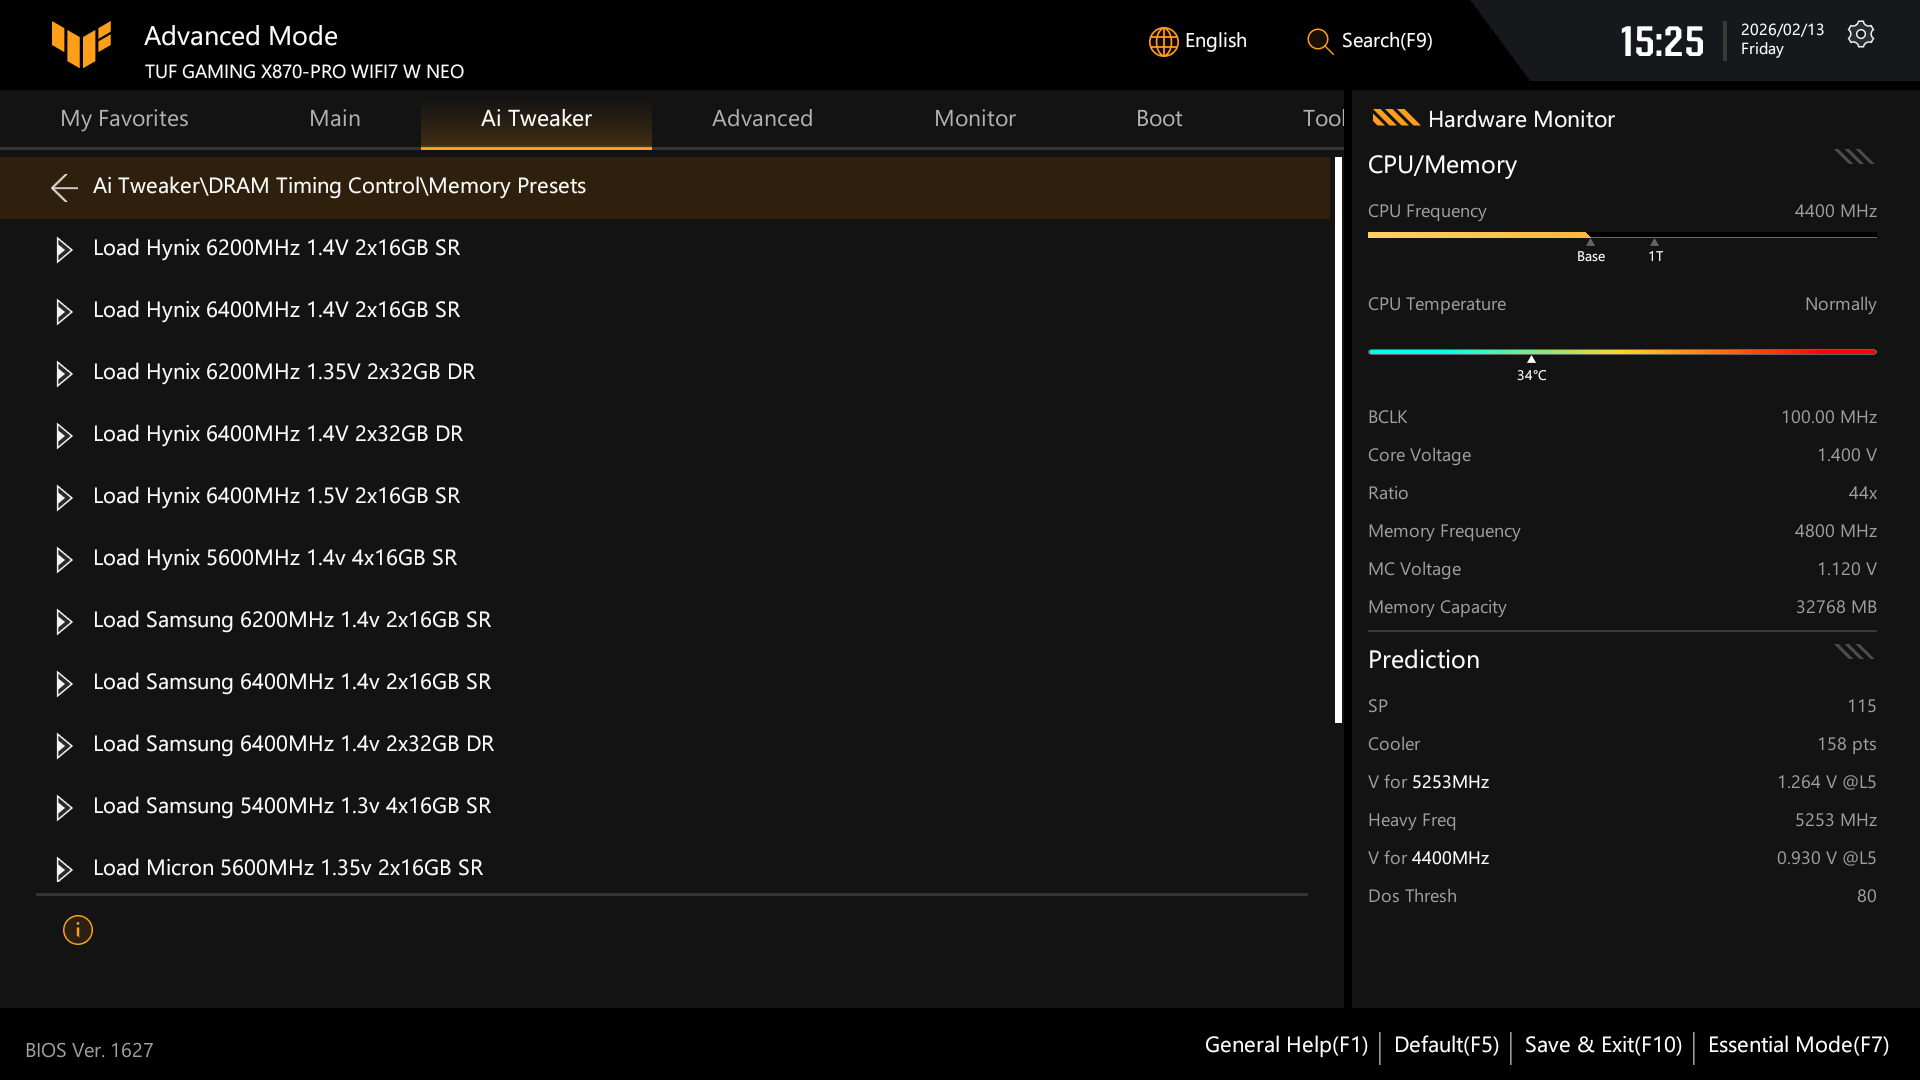Click the CPU temperature color bar

[x=1621, y=352]
